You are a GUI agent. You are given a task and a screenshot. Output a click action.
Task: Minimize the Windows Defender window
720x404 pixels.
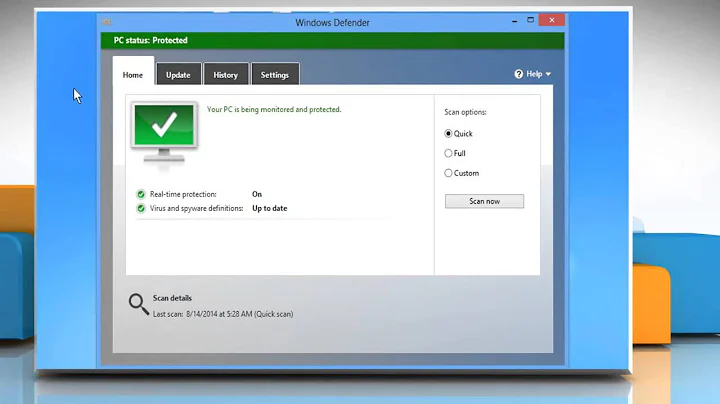tap(514, 21)
